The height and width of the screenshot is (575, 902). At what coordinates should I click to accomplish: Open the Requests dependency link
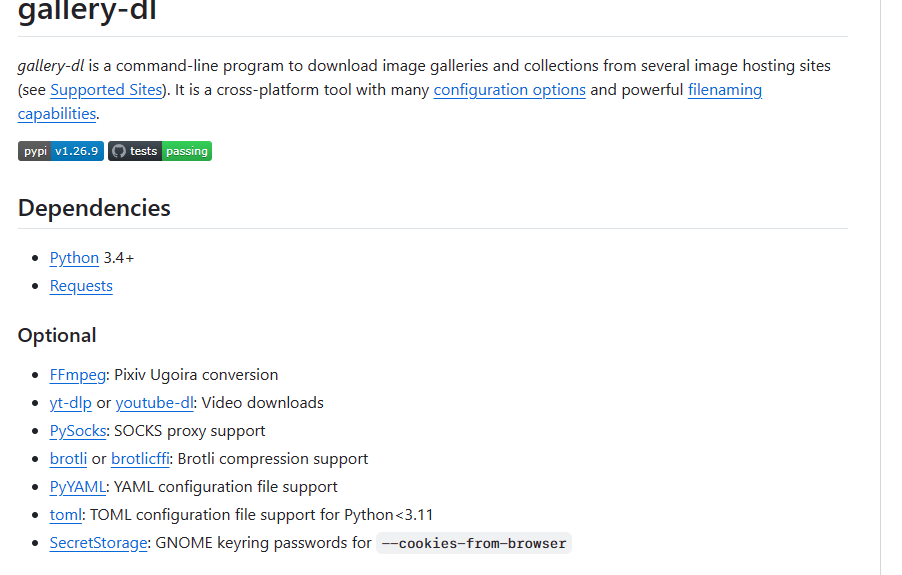(81, 286)
